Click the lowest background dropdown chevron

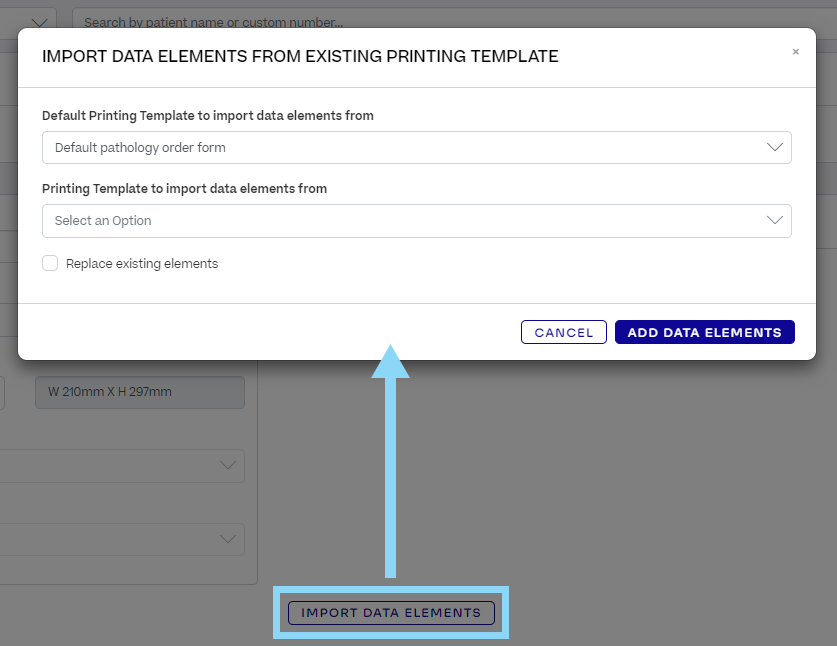click(x=229, y=539)
